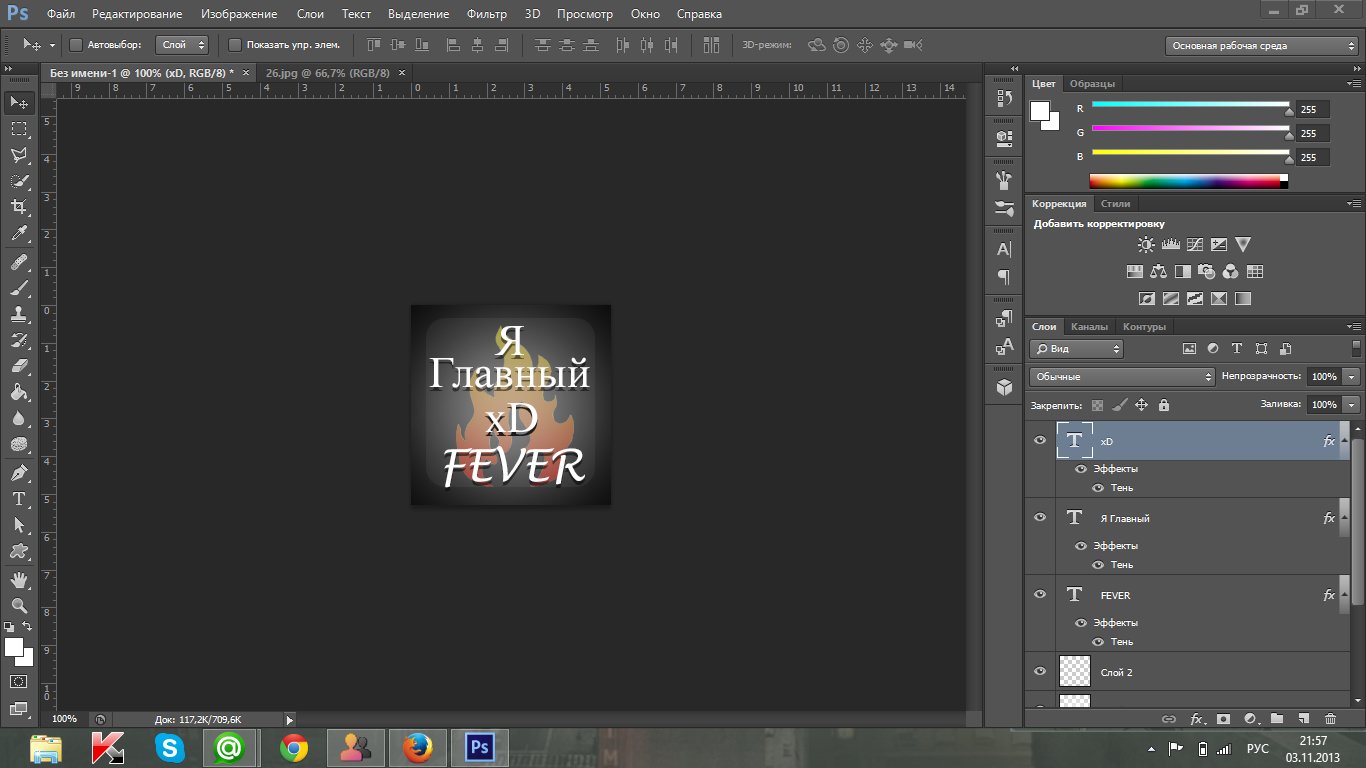Open the Фильтр menu
This screenshot has width=1366, height=768.
(487, 14)
